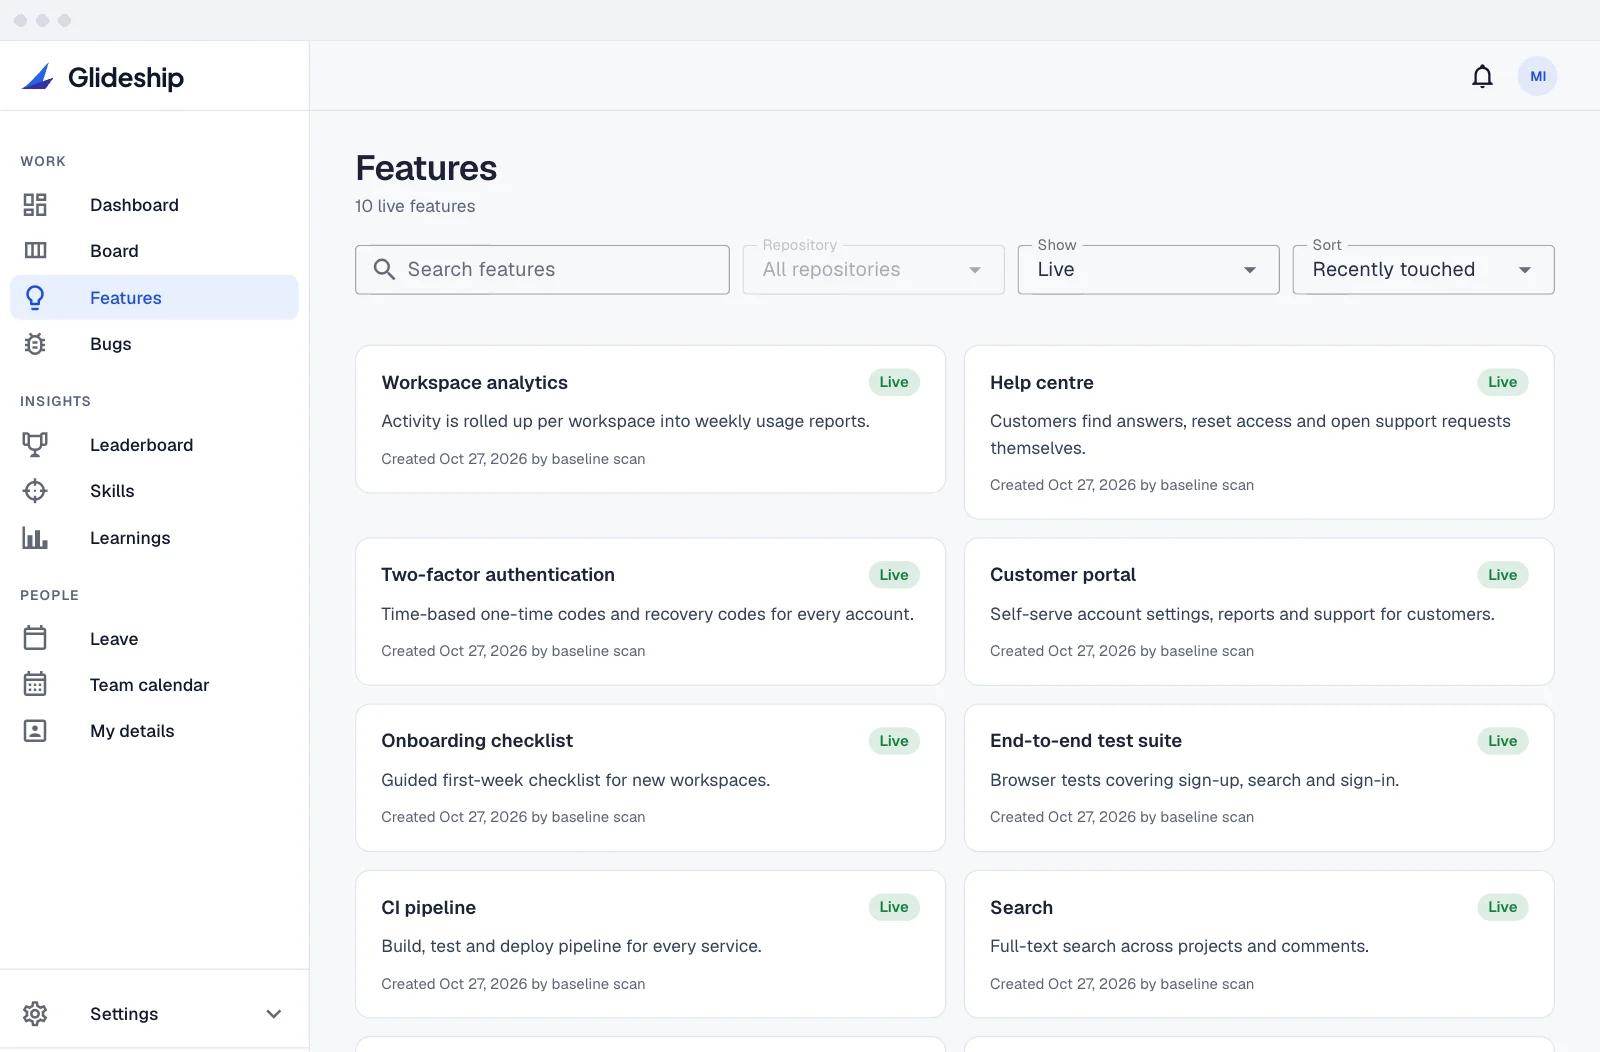Click Live badge on Help centre

pyautogui.click(x=1502, y=382)
